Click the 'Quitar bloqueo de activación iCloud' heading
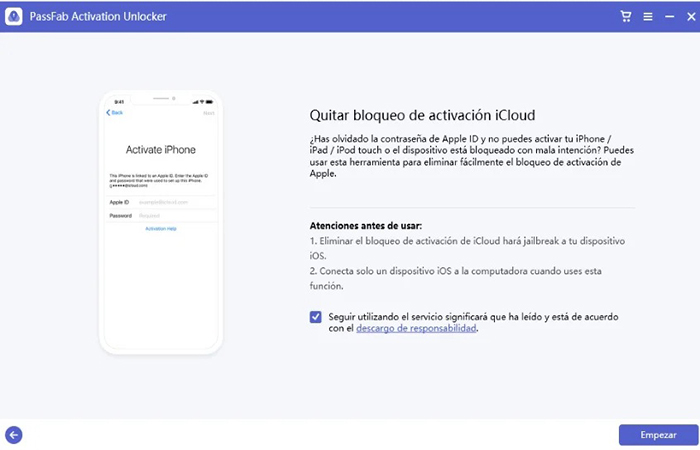 pos(422,115)
